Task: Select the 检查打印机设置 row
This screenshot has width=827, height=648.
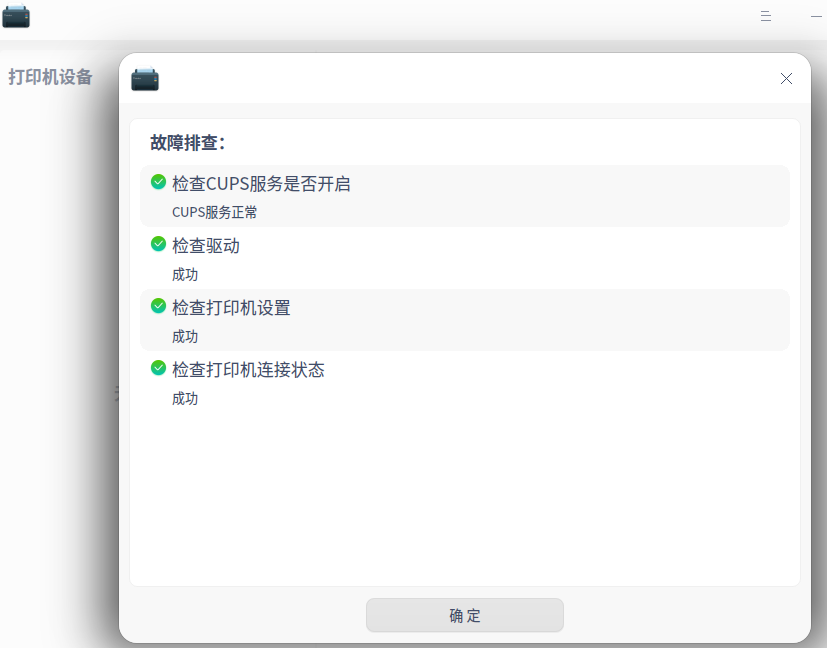Action: 464,320
